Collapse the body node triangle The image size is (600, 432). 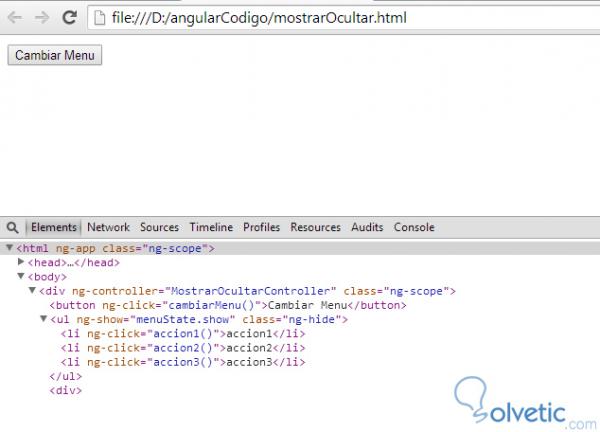pyautogui.click(x=21, y=276)
